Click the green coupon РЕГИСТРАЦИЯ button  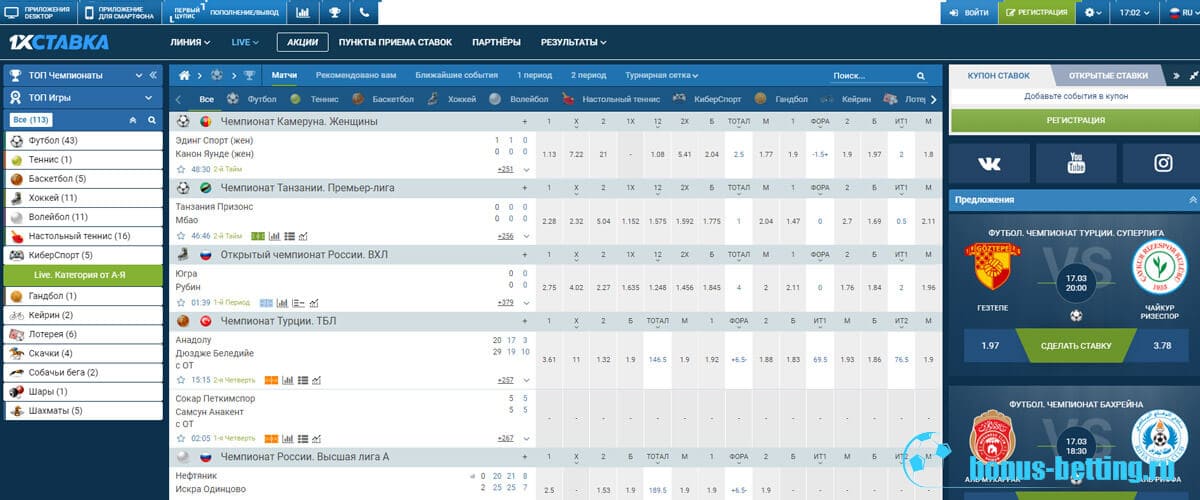point(1075,120)
